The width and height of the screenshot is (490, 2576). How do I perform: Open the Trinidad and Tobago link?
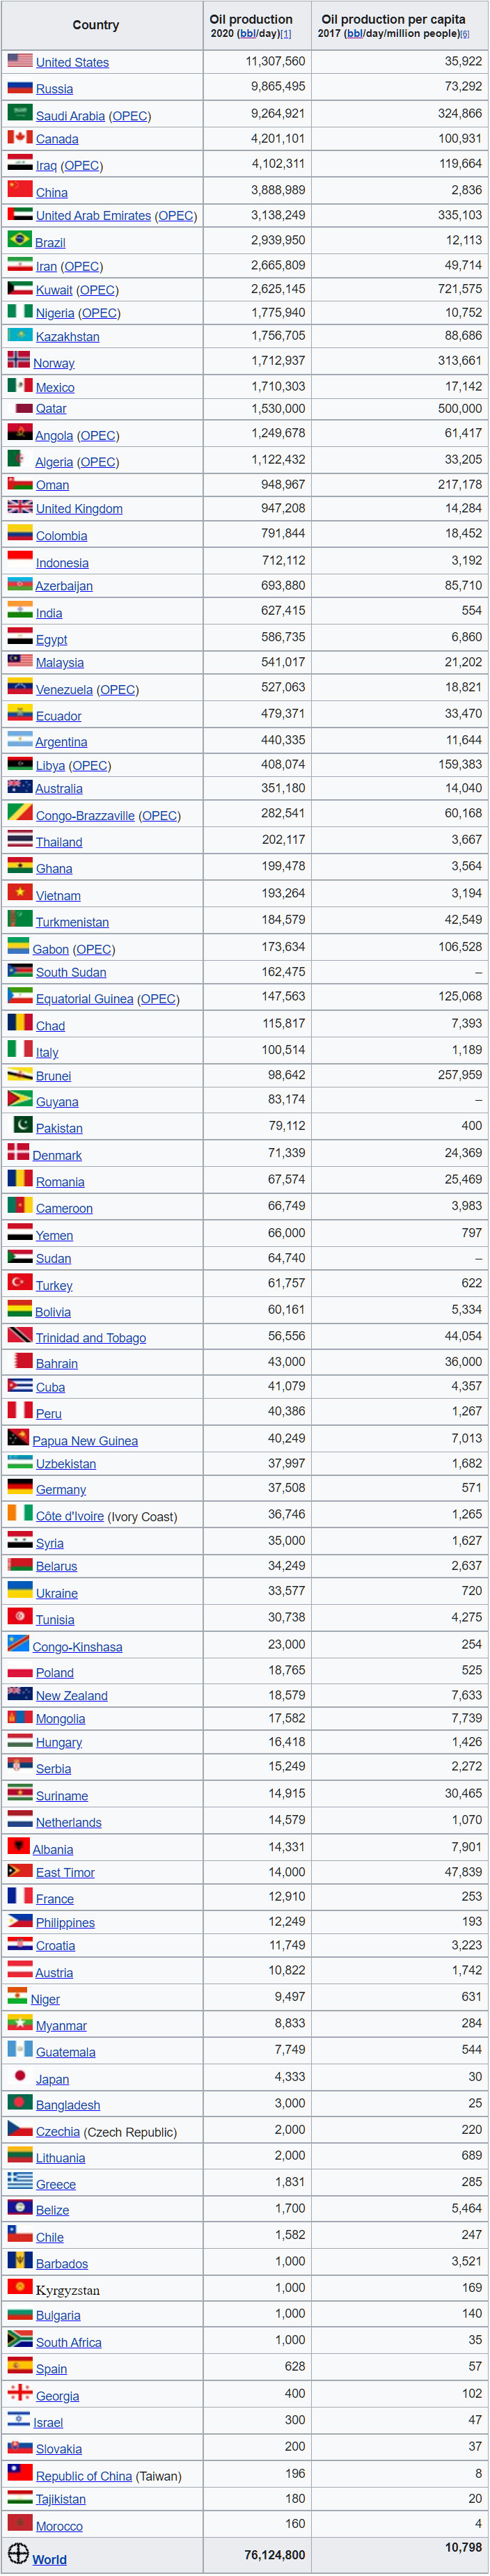[x=91, y=1338]
